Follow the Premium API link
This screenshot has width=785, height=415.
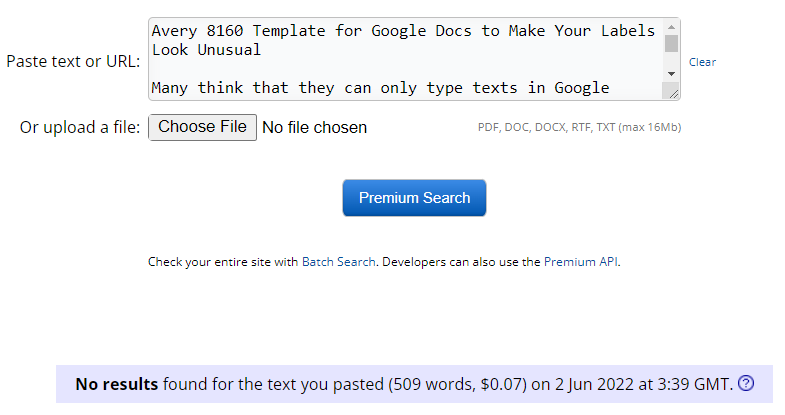[581, 262]
